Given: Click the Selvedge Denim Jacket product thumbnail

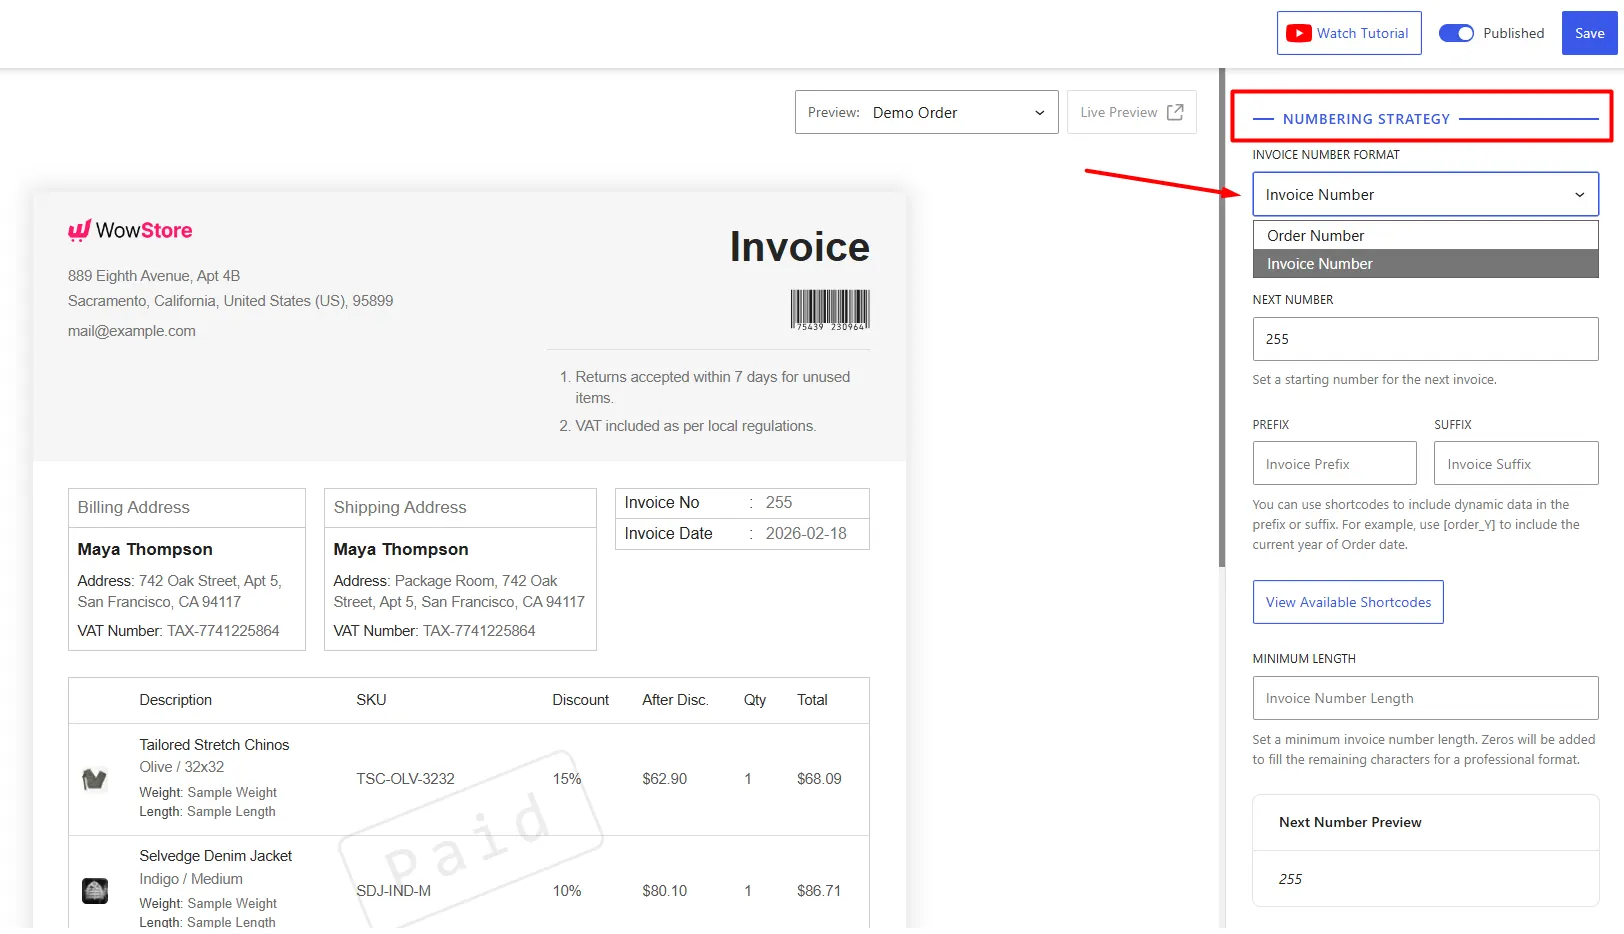Looking at the screenshot, I should click(95, 890).
